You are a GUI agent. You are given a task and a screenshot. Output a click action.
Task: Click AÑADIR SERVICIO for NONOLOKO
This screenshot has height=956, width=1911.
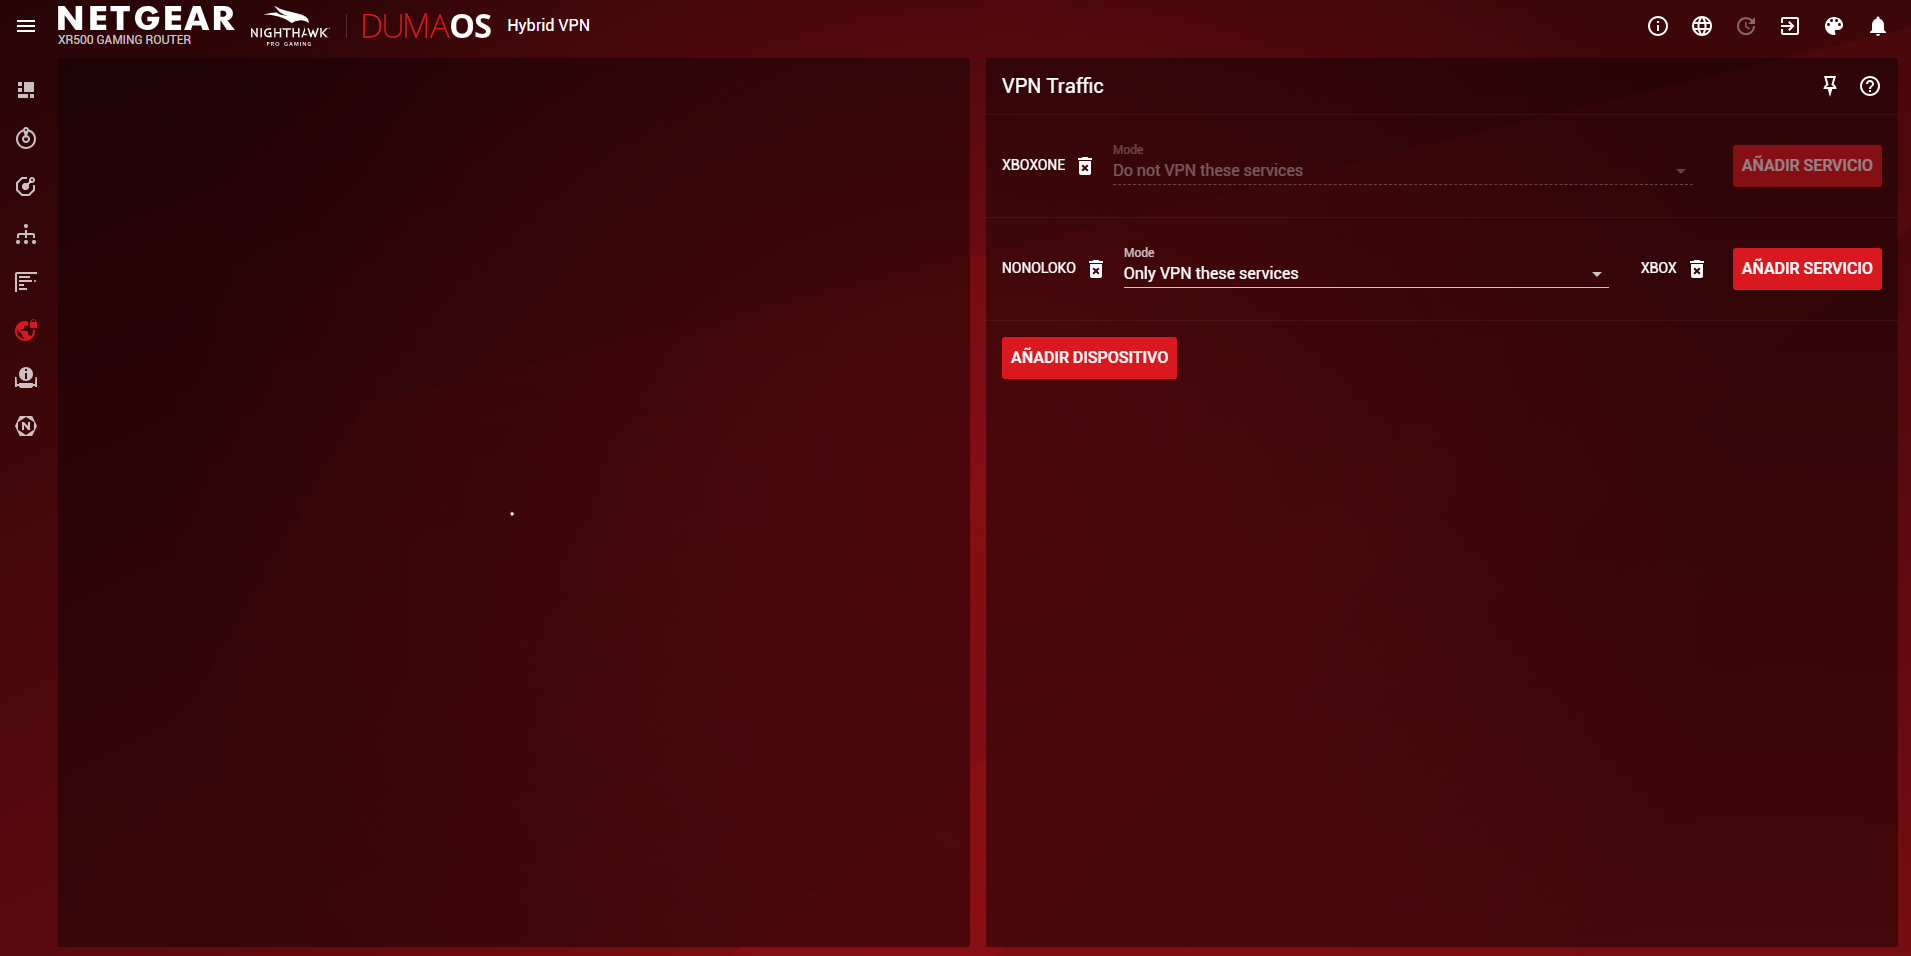point(1806,268)
